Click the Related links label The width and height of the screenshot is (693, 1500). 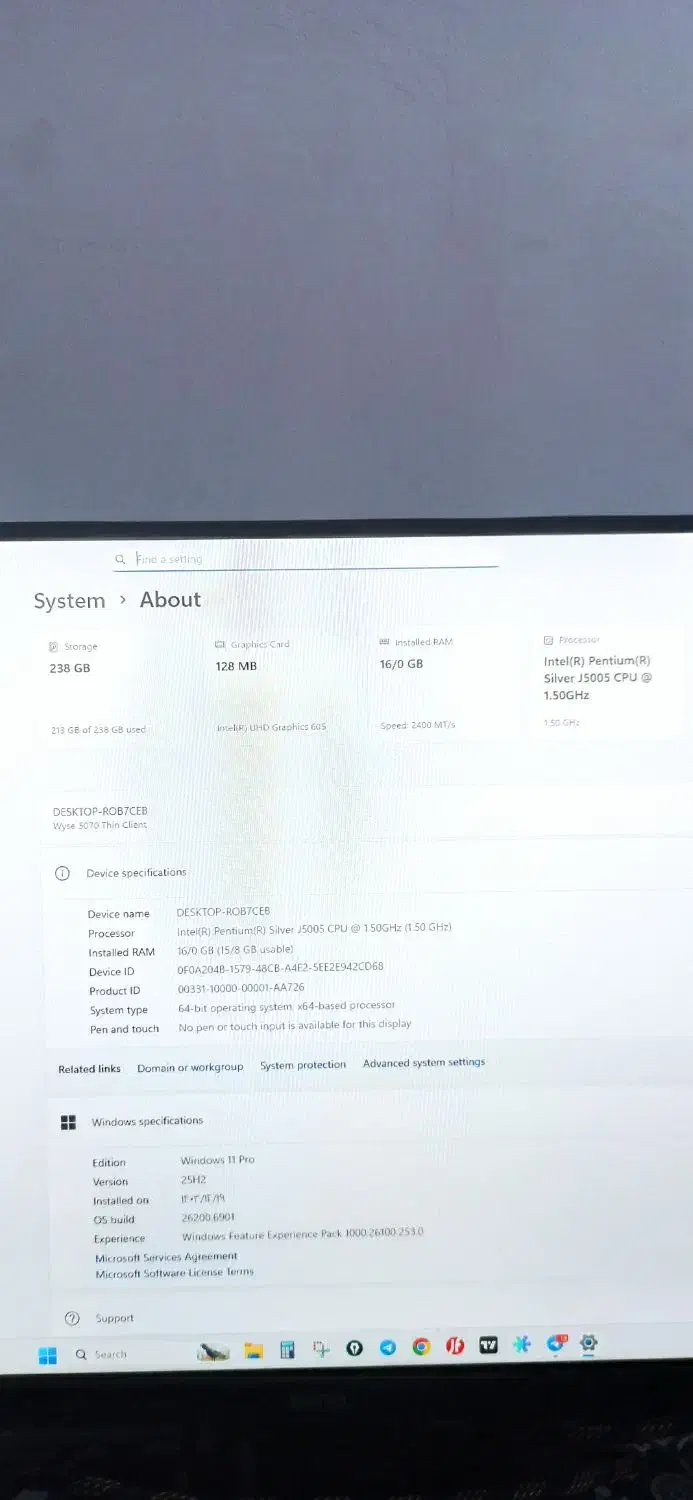pyautogui.click(x=89, y=1069)
